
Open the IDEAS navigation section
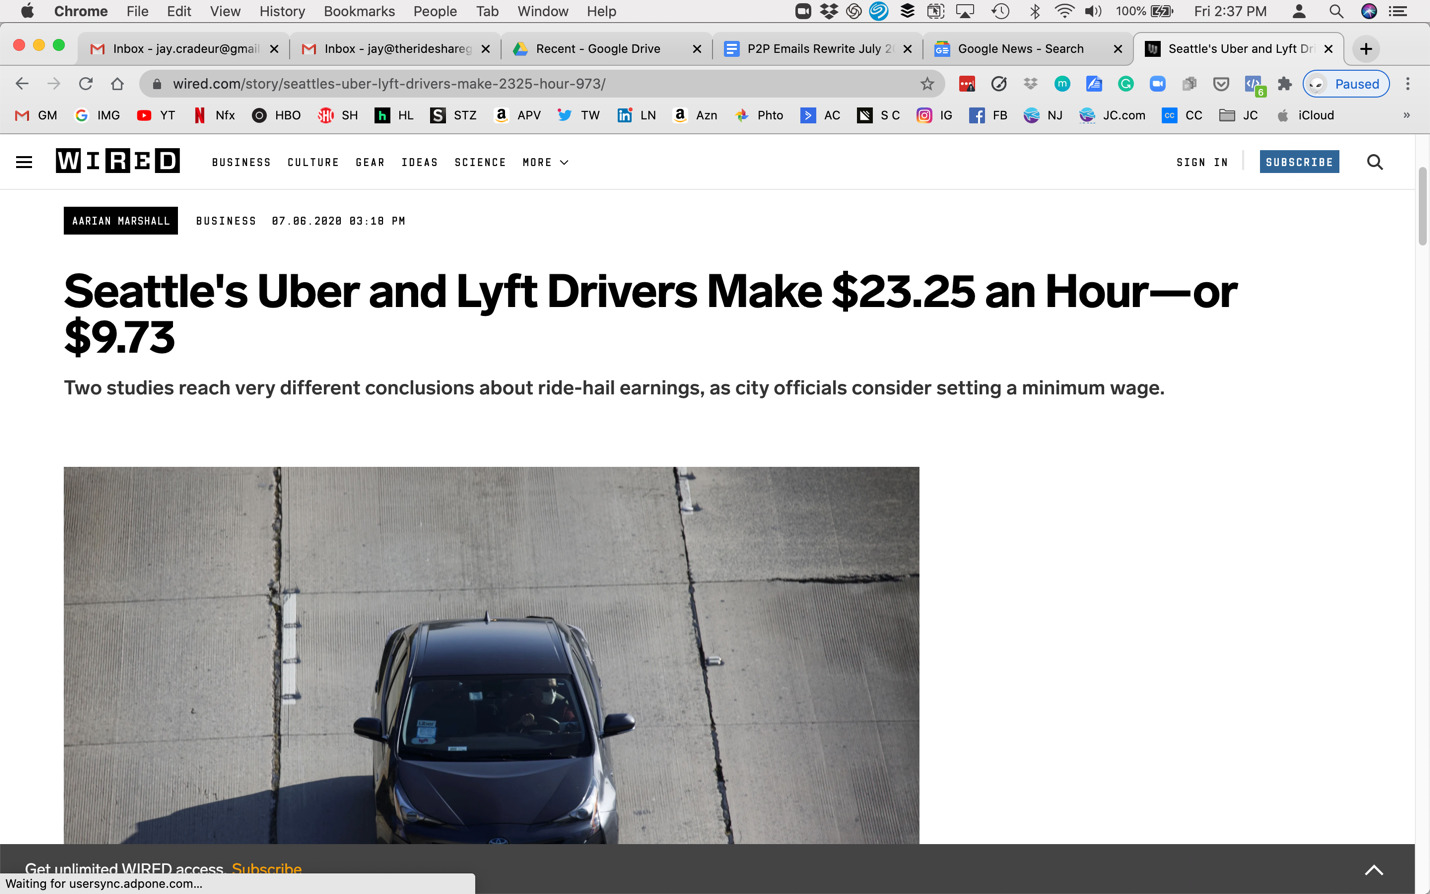point(420,162)
